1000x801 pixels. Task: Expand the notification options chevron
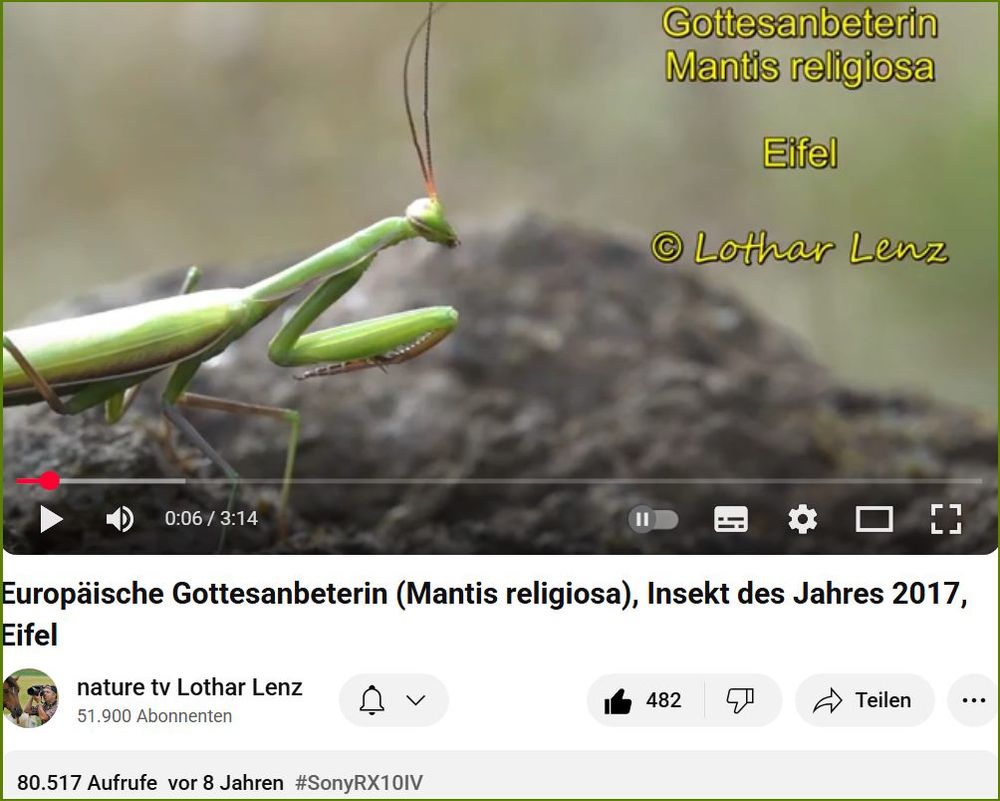point(416,701)
